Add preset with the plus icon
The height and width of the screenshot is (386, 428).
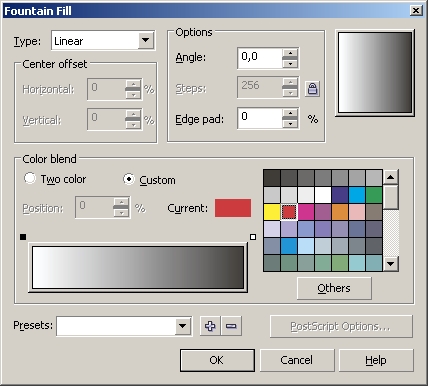pos(210,326)
